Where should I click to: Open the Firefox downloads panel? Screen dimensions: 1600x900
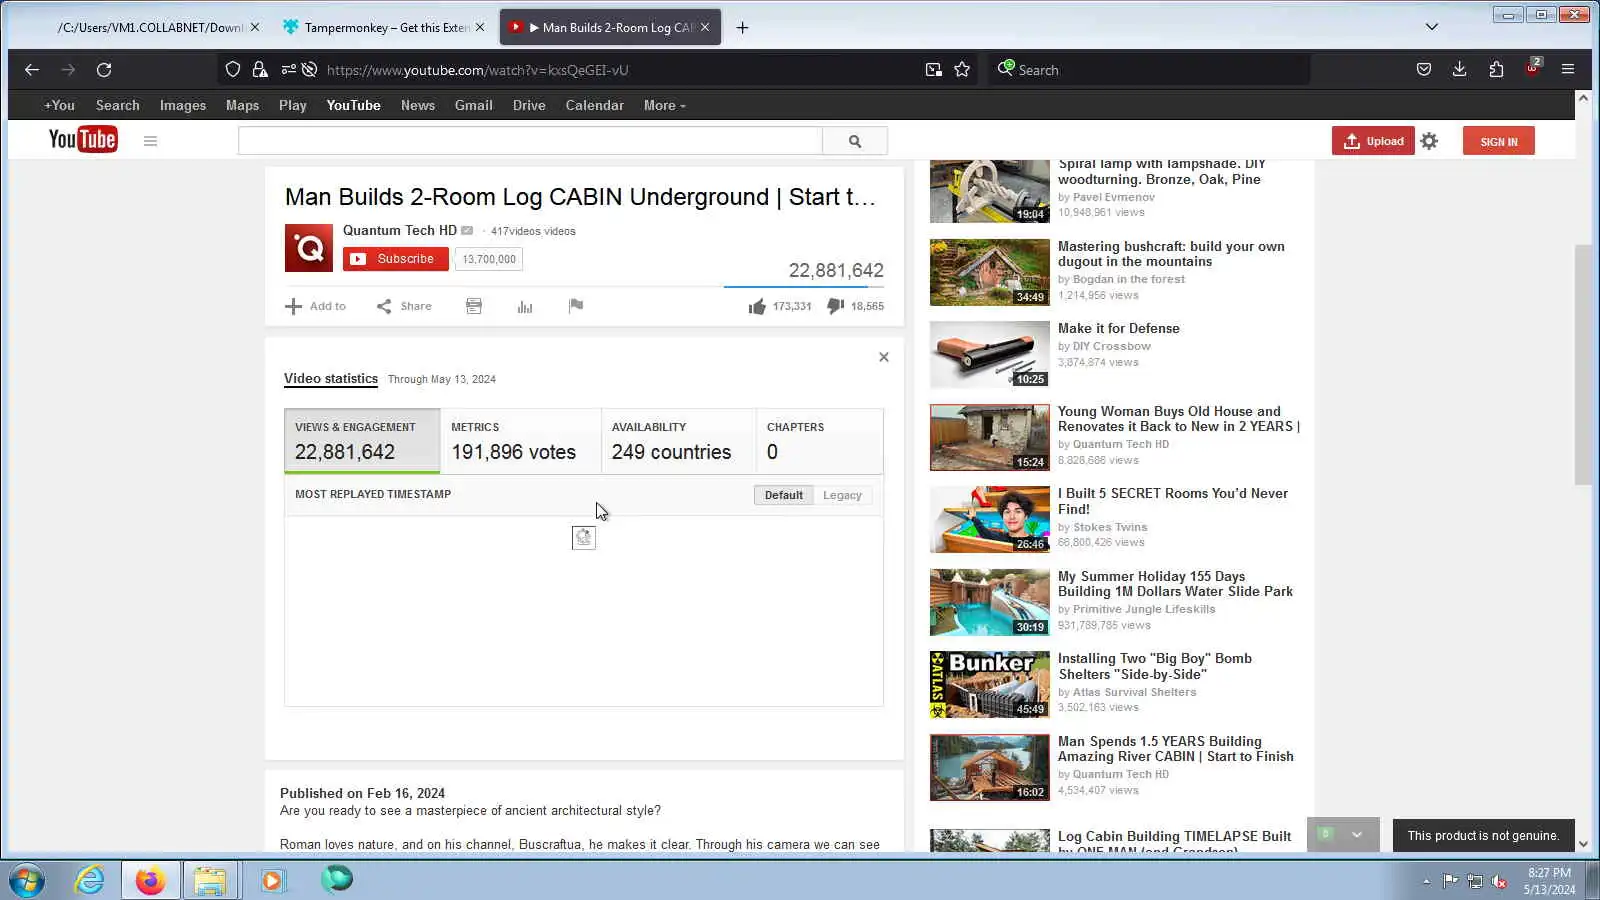1460,70
